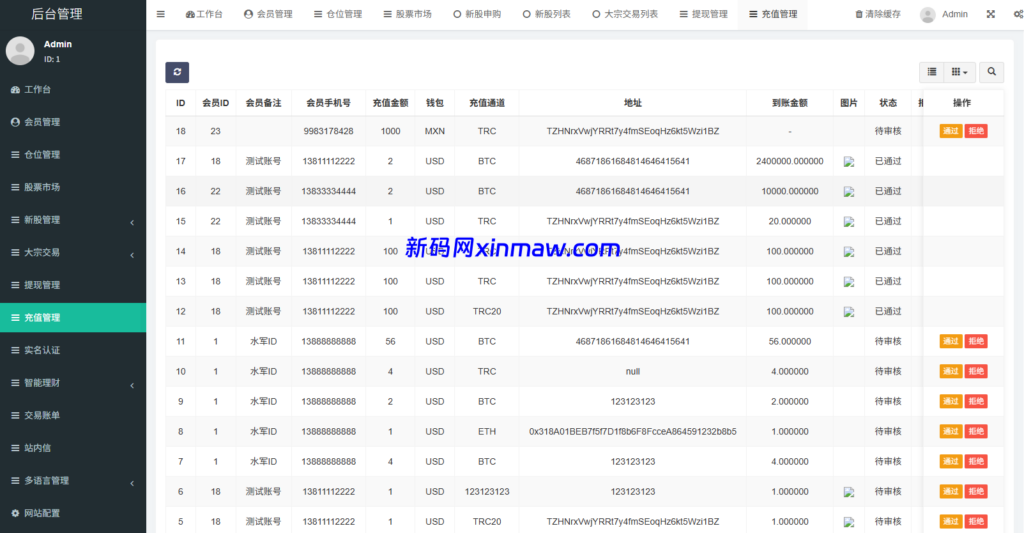Approve recharge ID 18 with 通过
Screen dimensions: 1024x533
(x=951, y=131)
